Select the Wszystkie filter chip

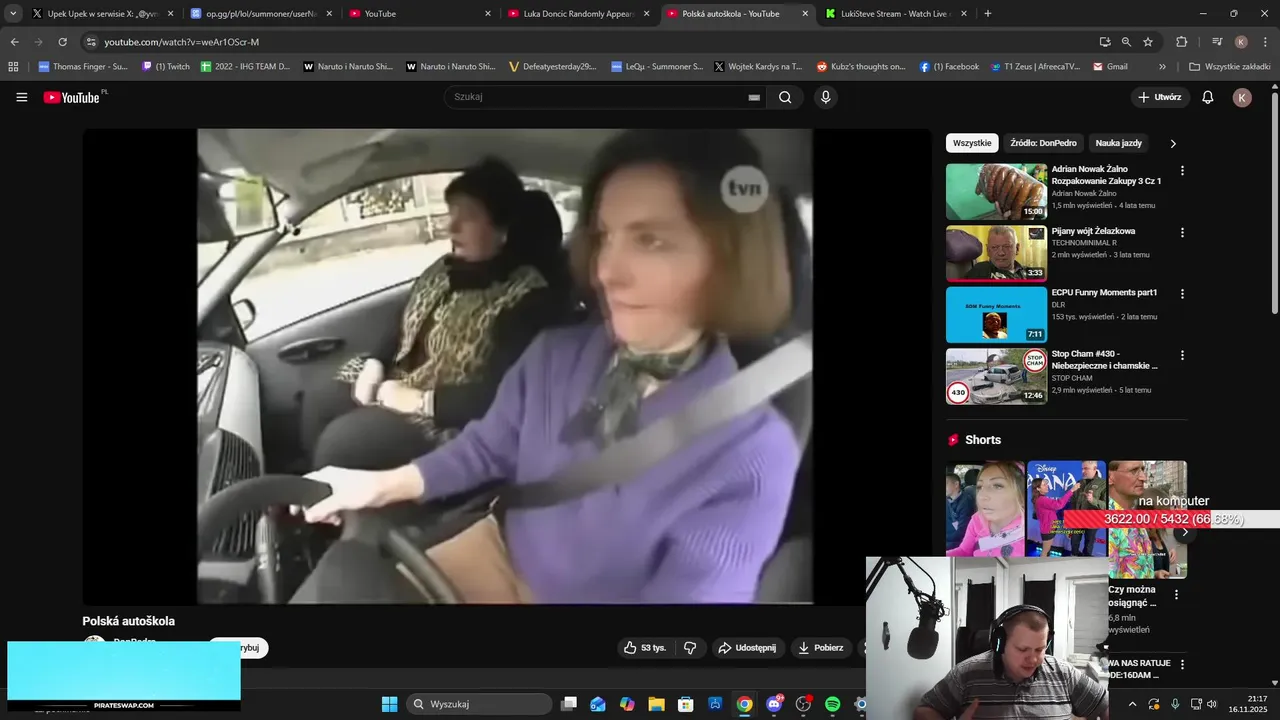click(x=972, y=143)
